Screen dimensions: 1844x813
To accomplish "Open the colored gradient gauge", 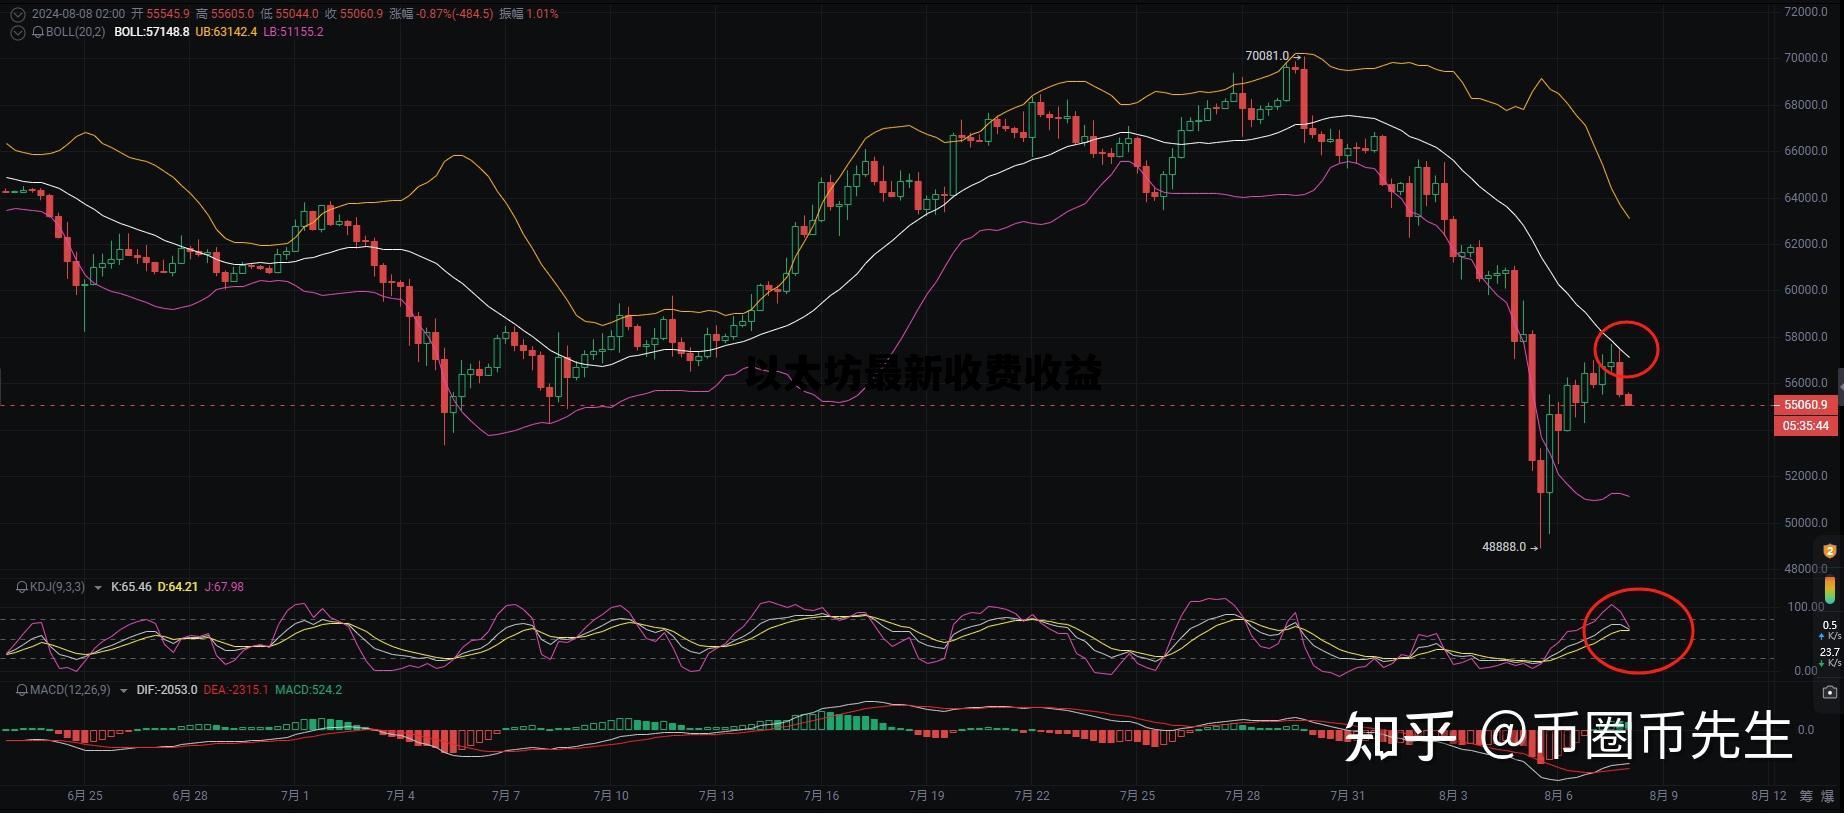I will 1830,588.
